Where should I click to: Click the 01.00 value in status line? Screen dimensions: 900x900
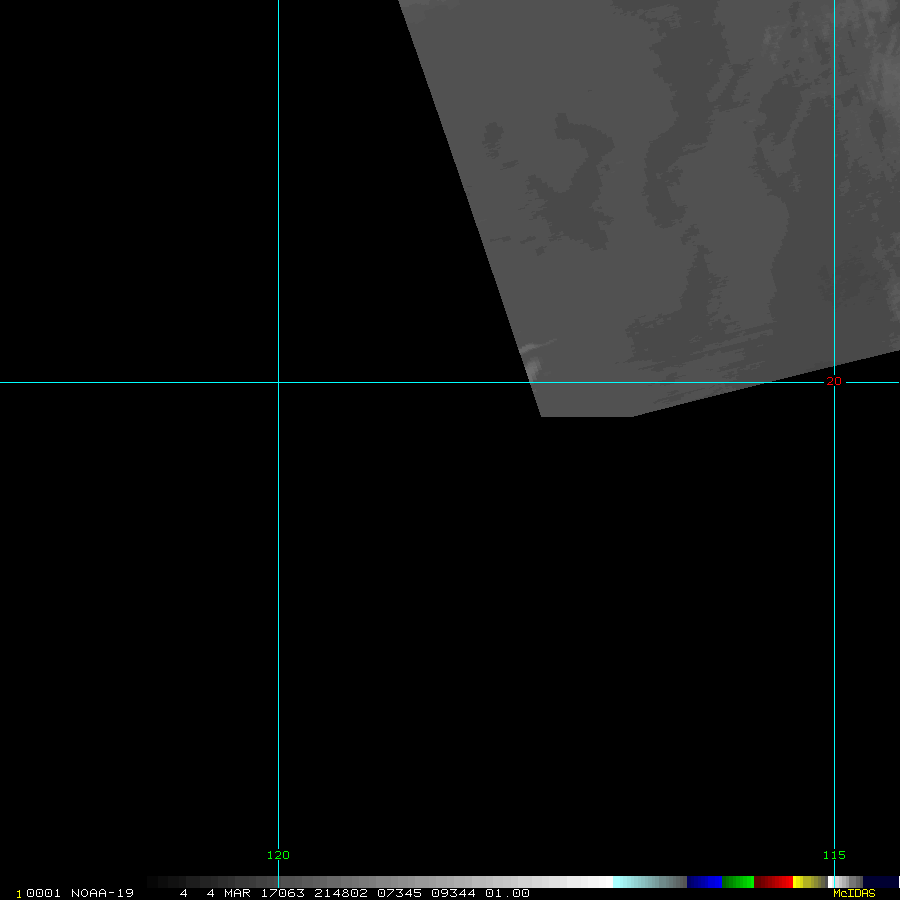507,893
